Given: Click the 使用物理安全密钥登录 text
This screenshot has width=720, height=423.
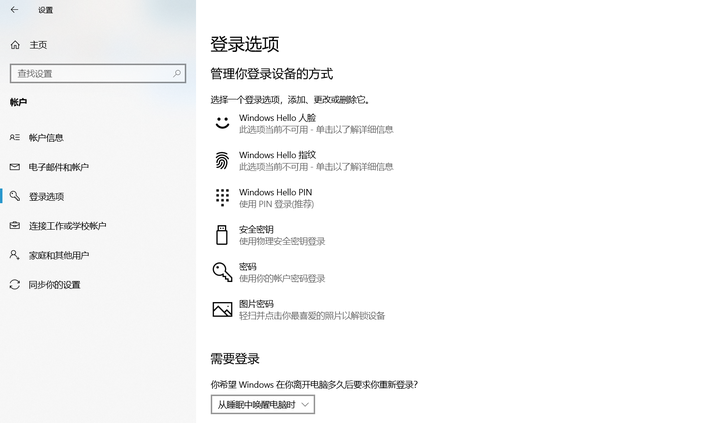Looking at the screenshot, I should [x=282, y=241].
